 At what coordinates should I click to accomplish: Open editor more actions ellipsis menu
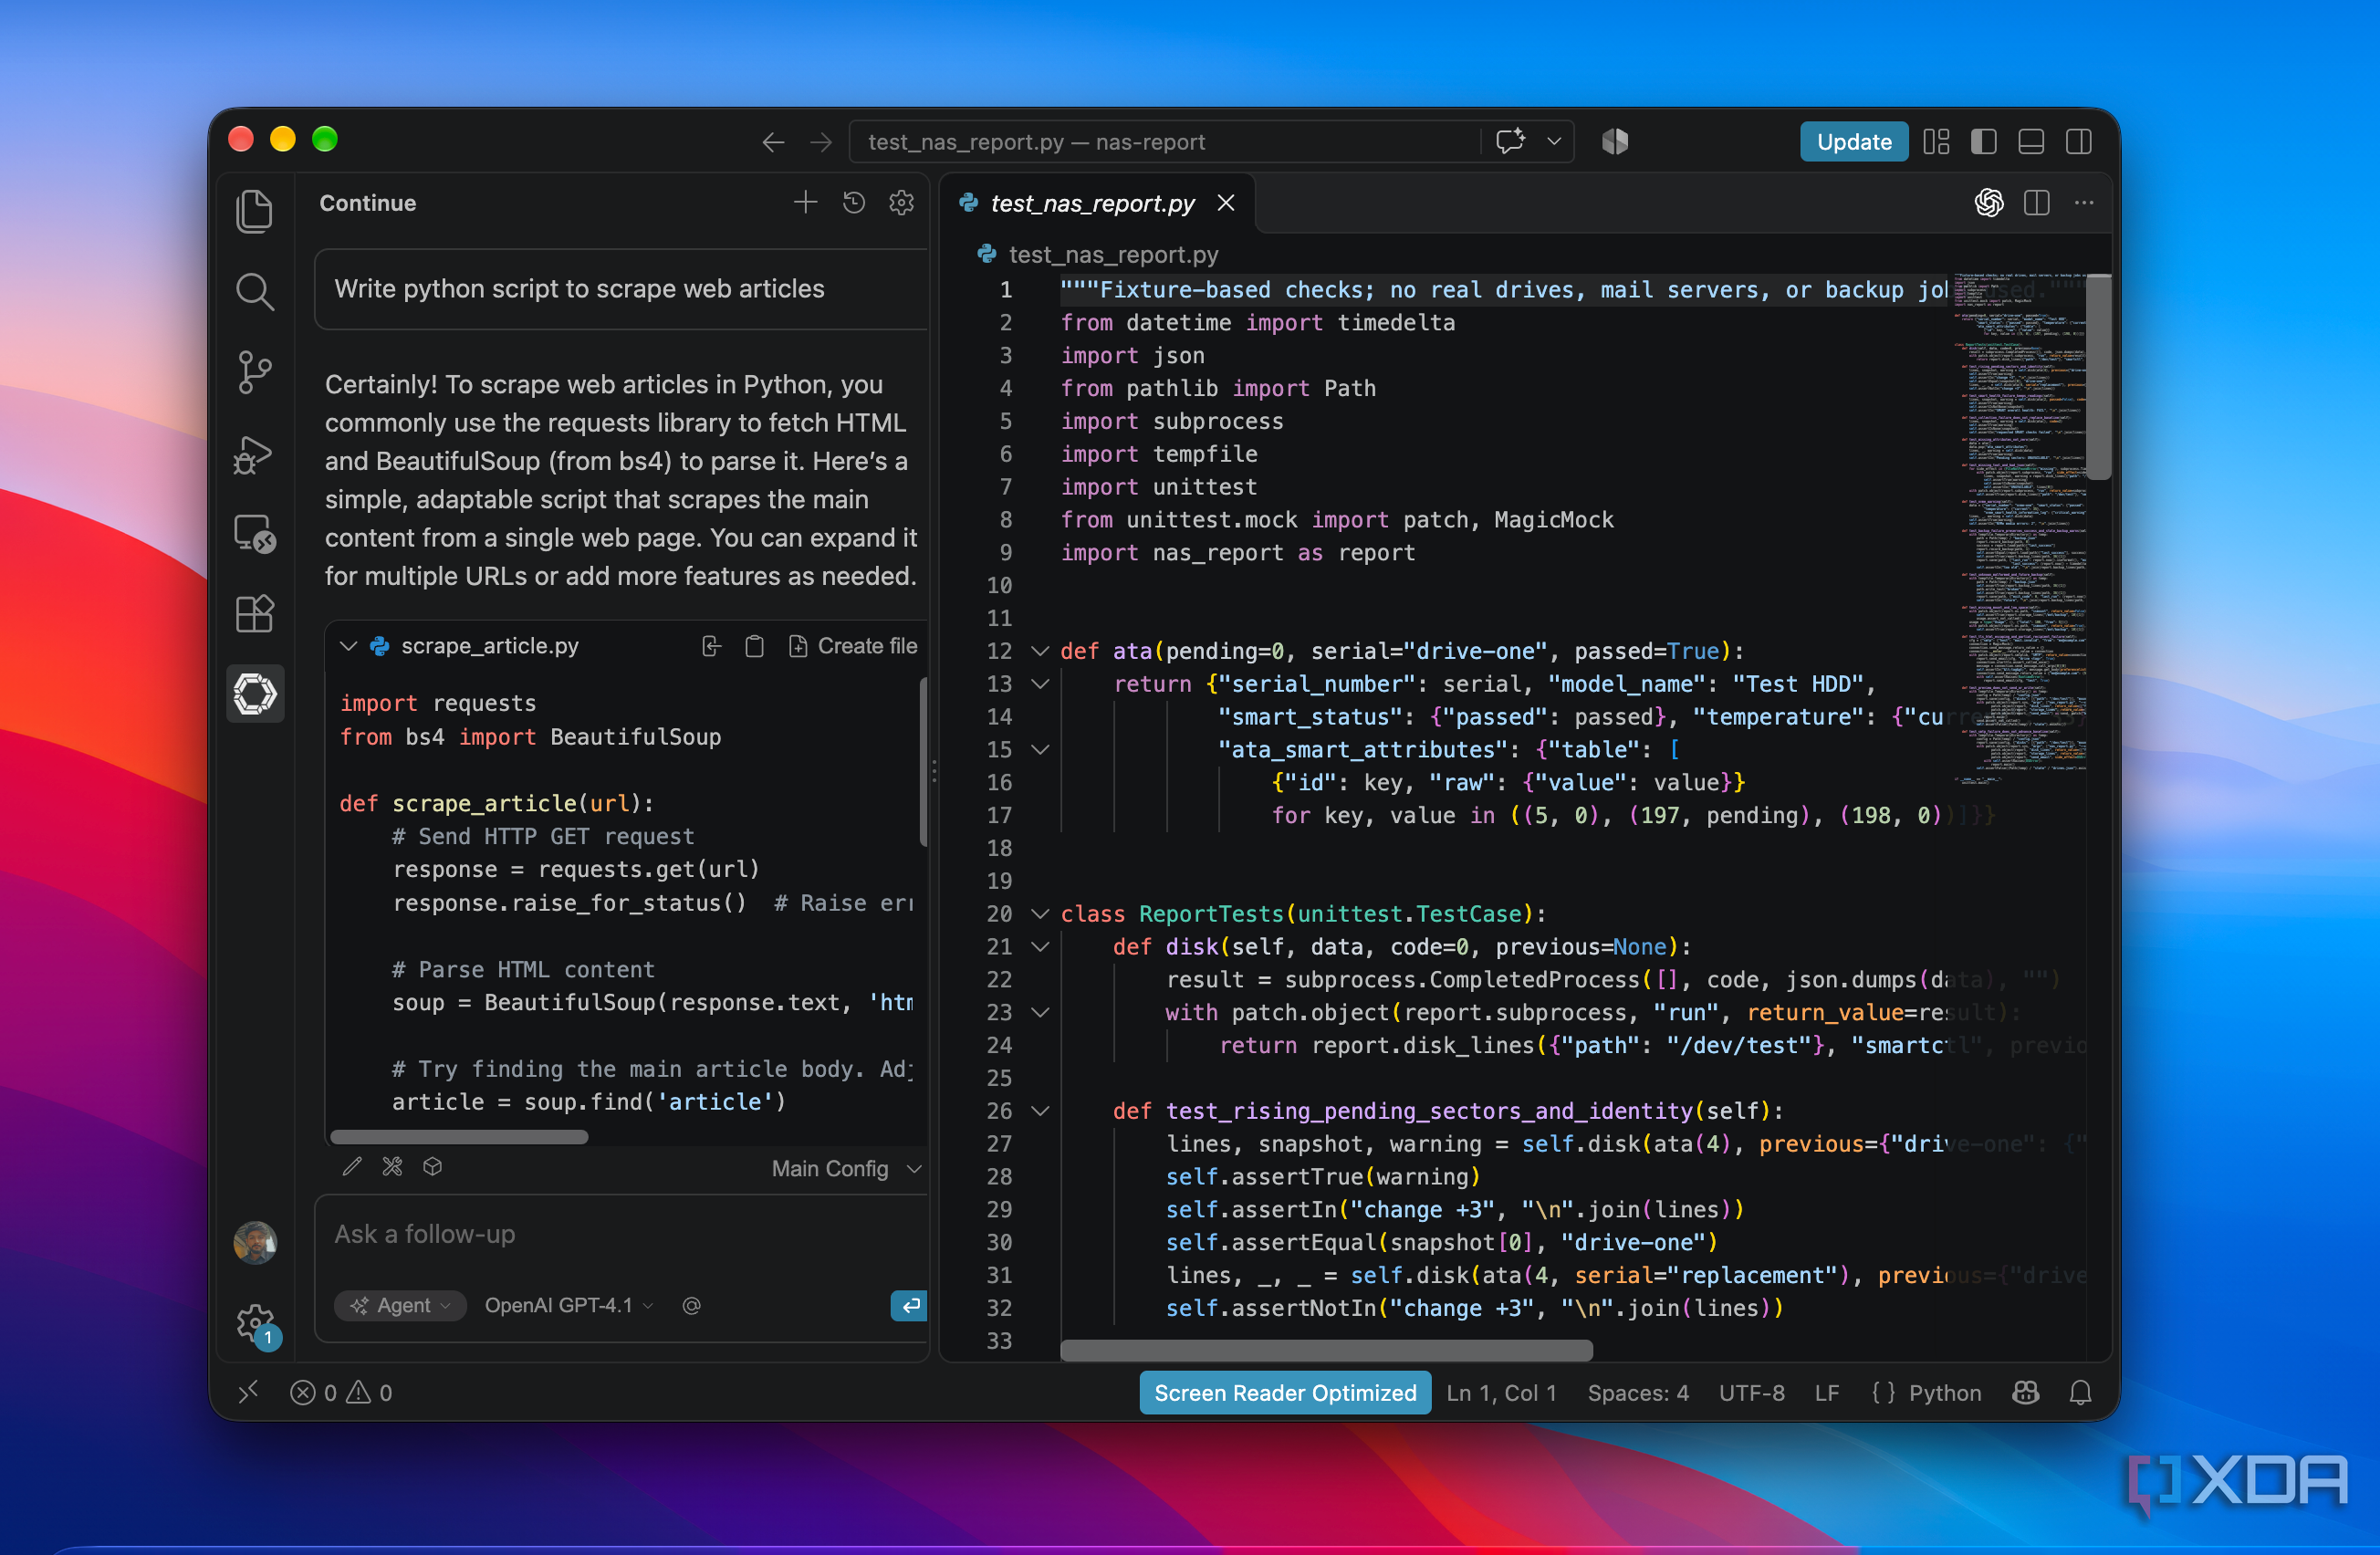(2084, 203)
